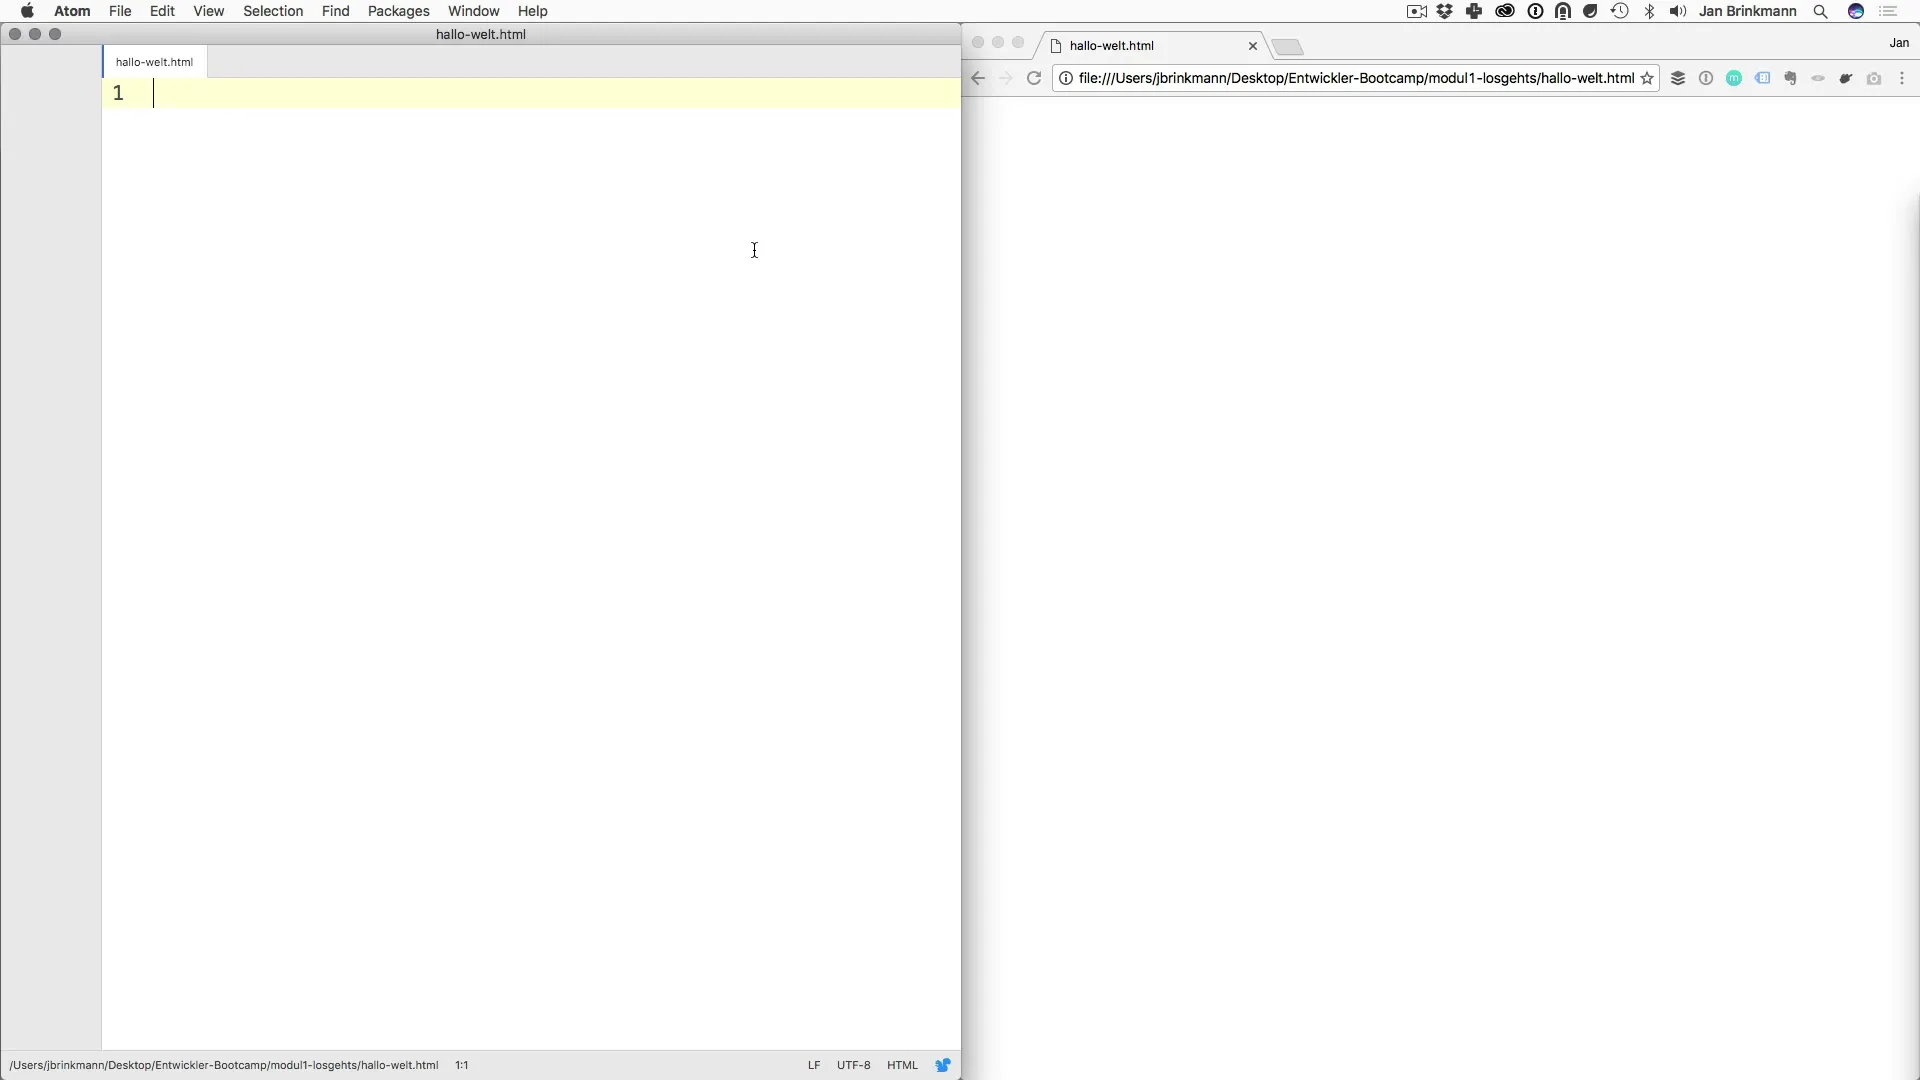Open the Creative Cloud menu bar icon
Image resolution: width=1920 pixels, height=1080 pixels.
[x=1505, y=11]
